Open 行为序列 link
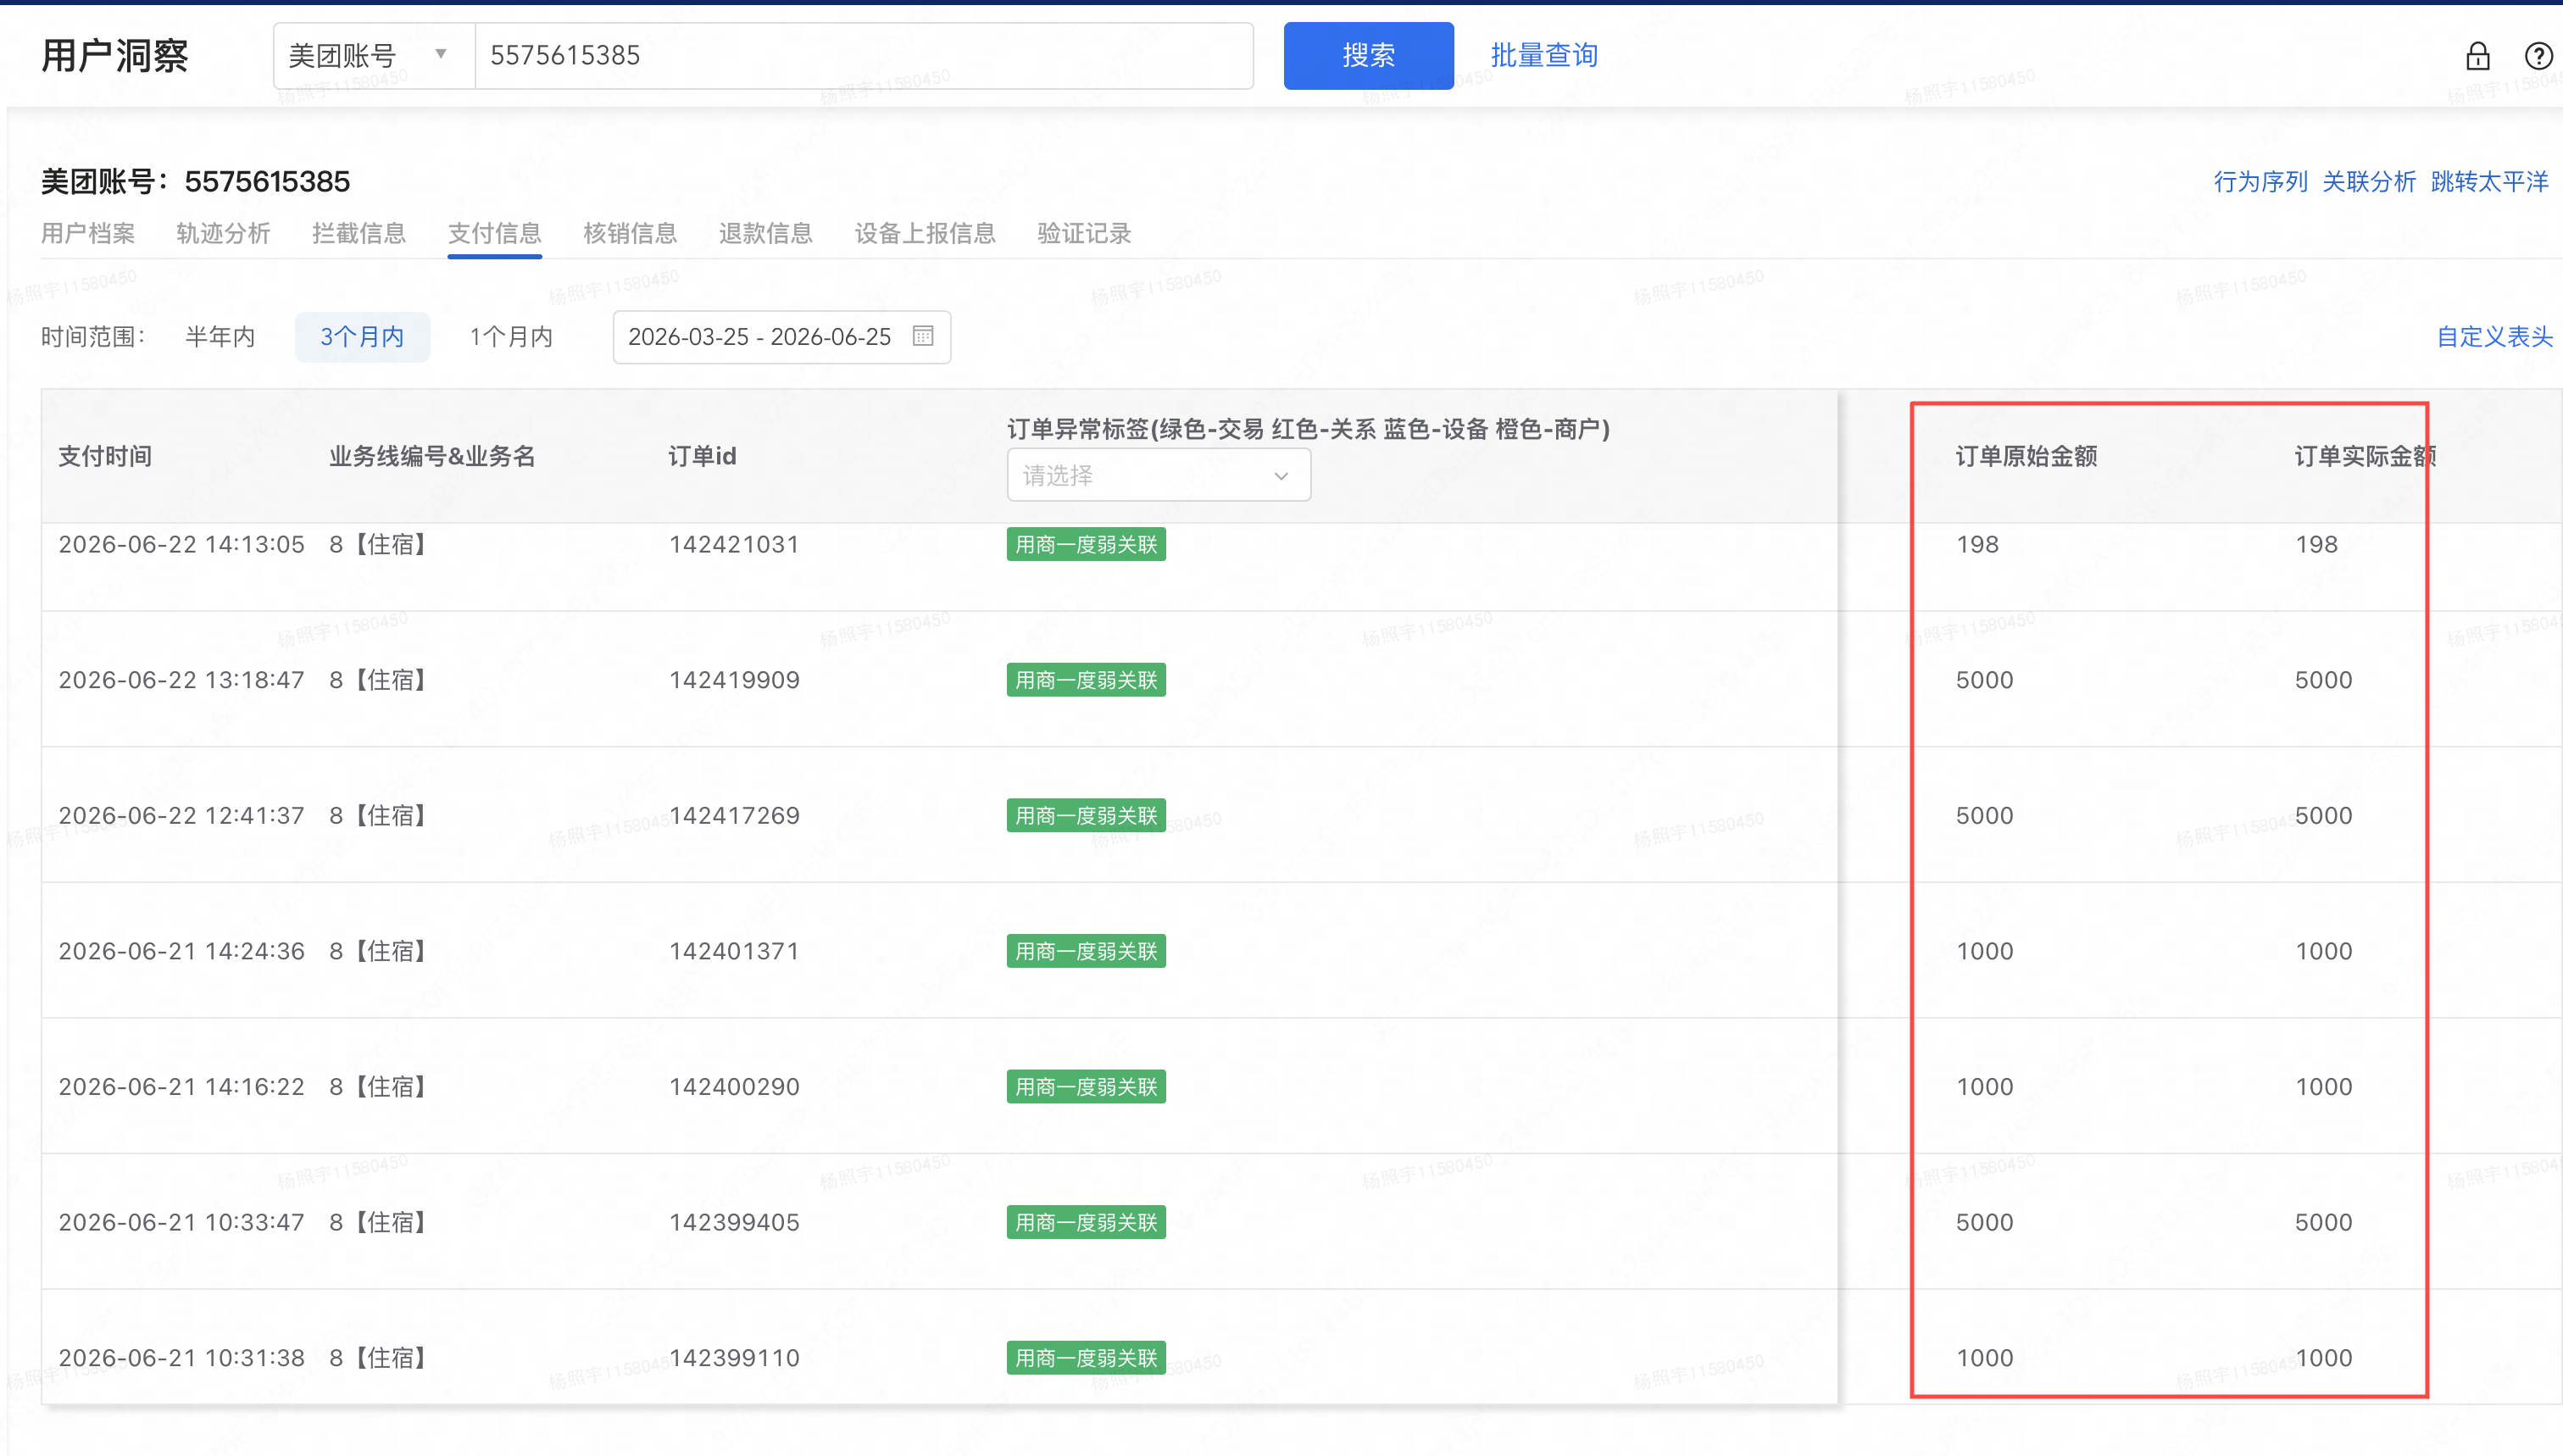The image size is (2563, 1456). [x=2260, y=182]
